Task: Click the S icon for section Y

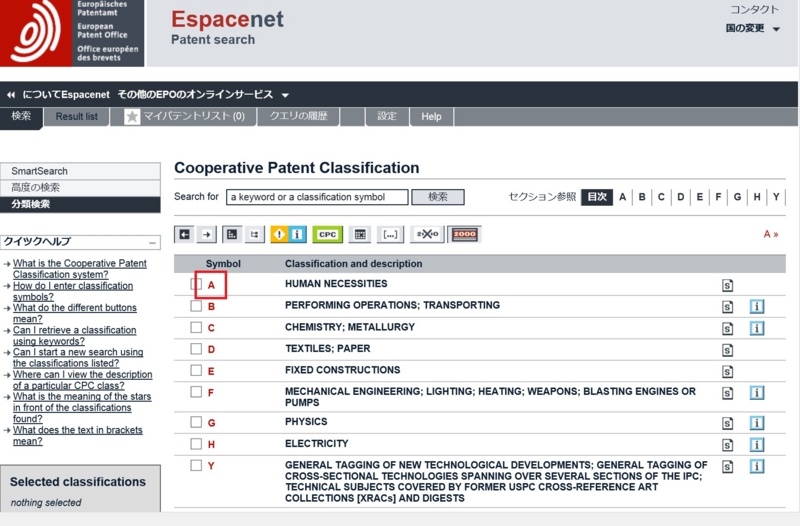Action: (728, 466)
